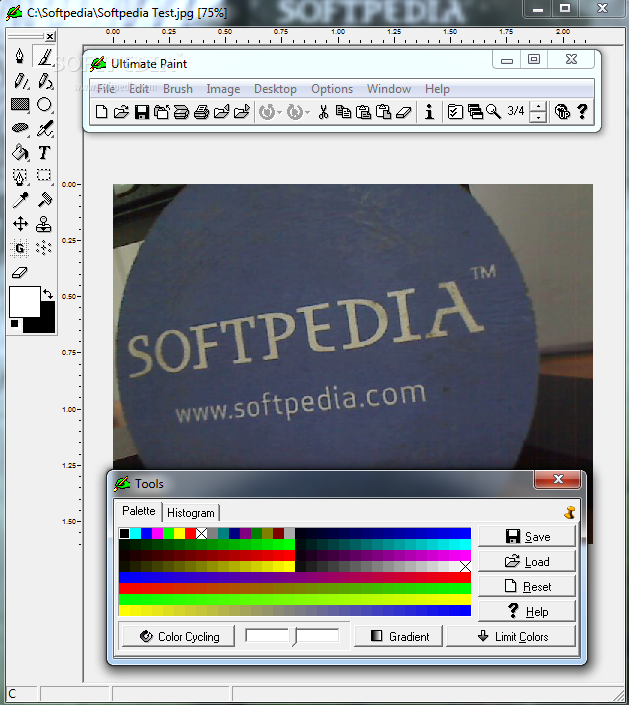This screenshot has width=629, height=705.
Task: Select the filled rectangle tool
Action: 20,105
